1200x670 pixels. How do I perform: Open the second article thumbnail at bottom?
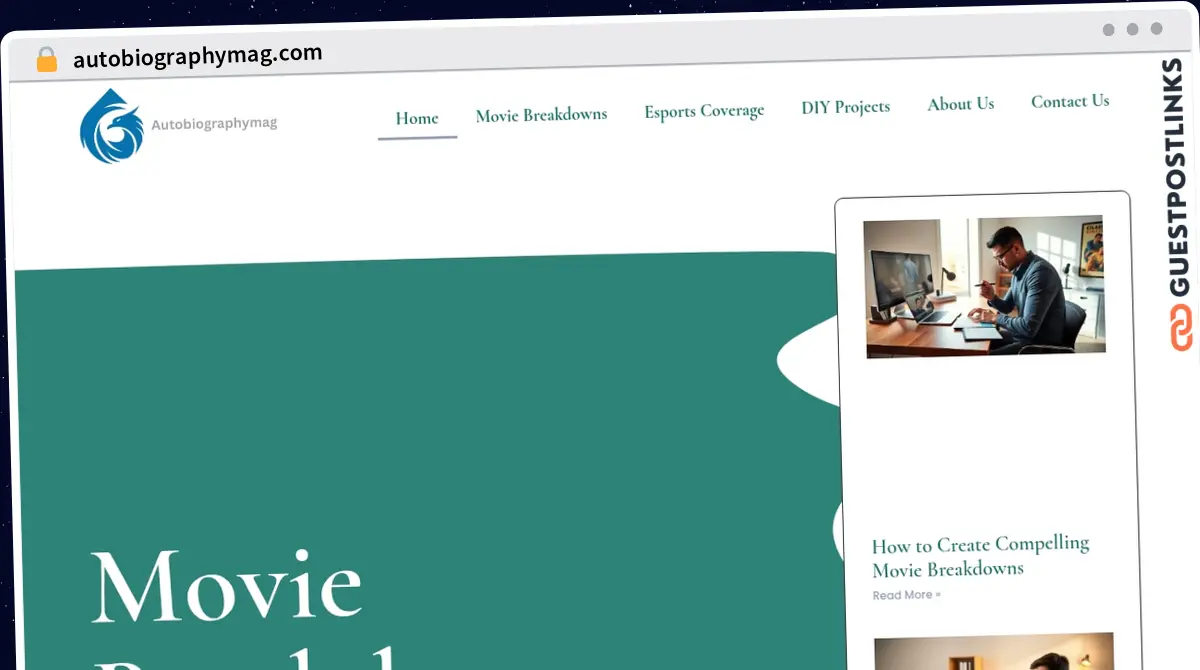click(995, 652)
